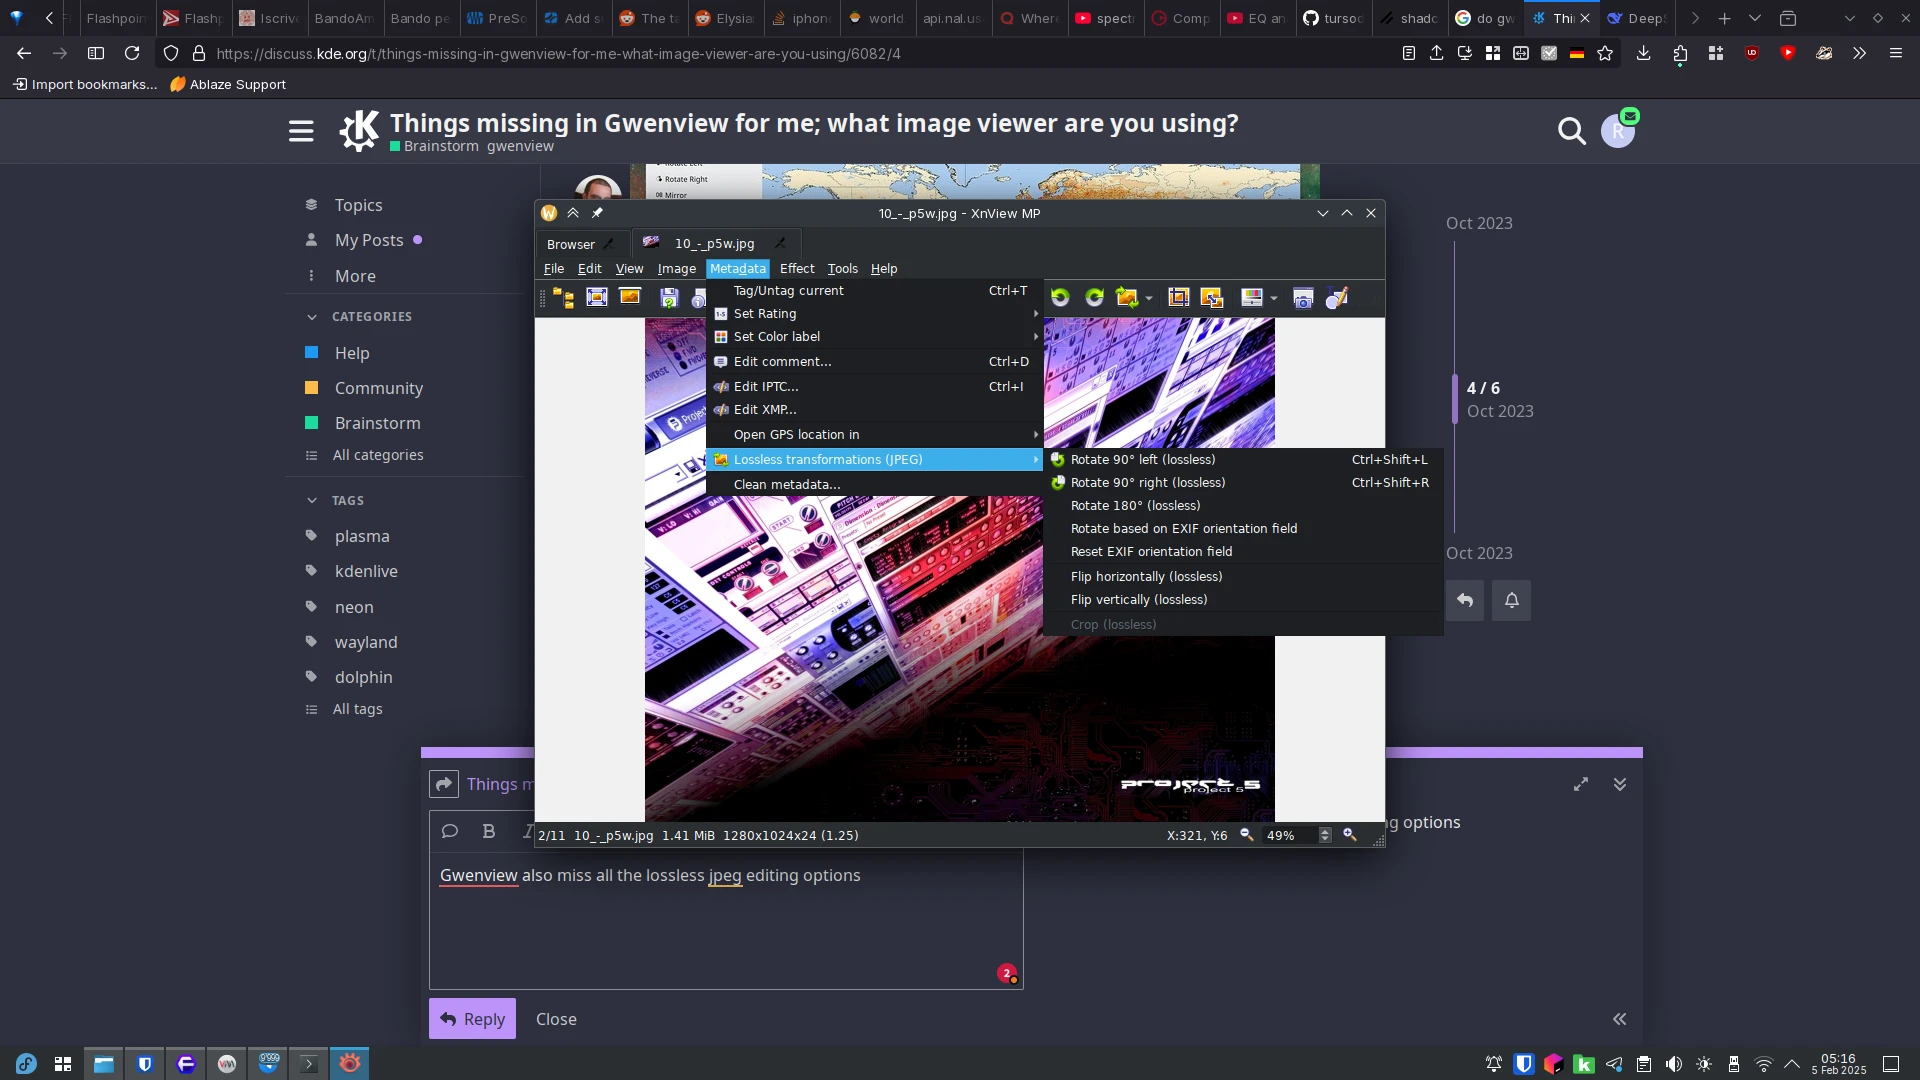
Task: Minimize the composer with double chevron
Action: pos(1620,784)
